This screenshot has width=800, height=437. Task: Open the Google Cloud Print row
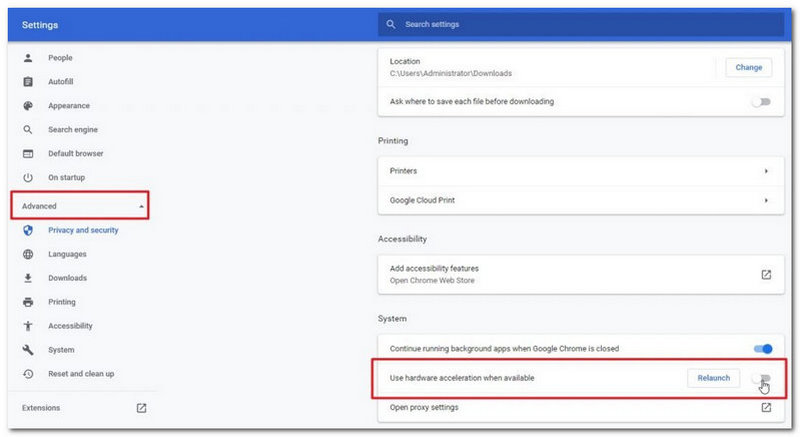pyautogui.click(x=581, y=200)
